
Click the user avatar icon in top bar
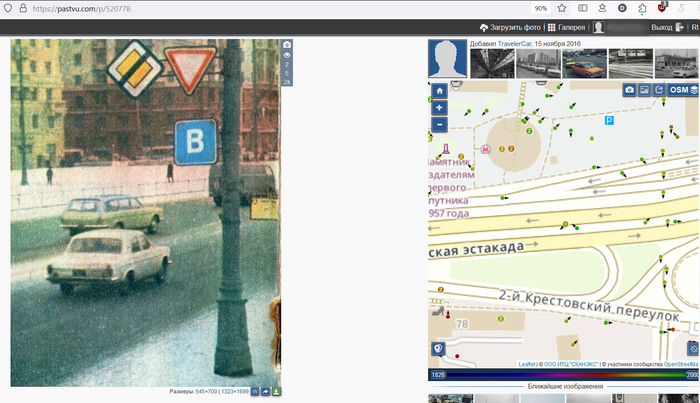tap(598, 27)
